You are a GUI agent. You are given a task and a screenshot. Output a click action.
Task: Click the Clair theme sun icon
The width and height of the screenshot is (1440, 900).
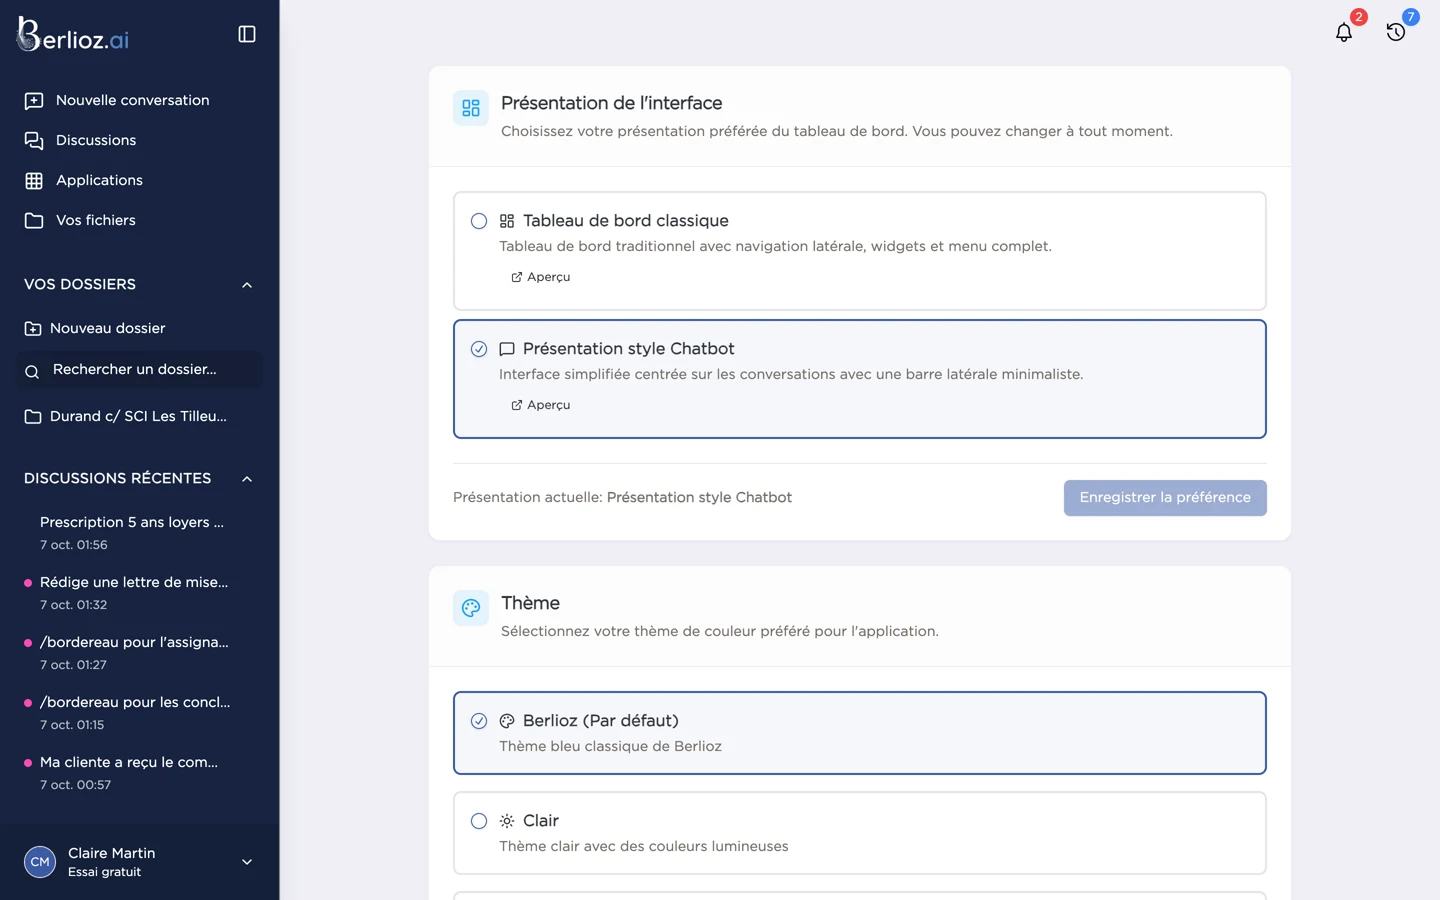click(x=507, y=821)
